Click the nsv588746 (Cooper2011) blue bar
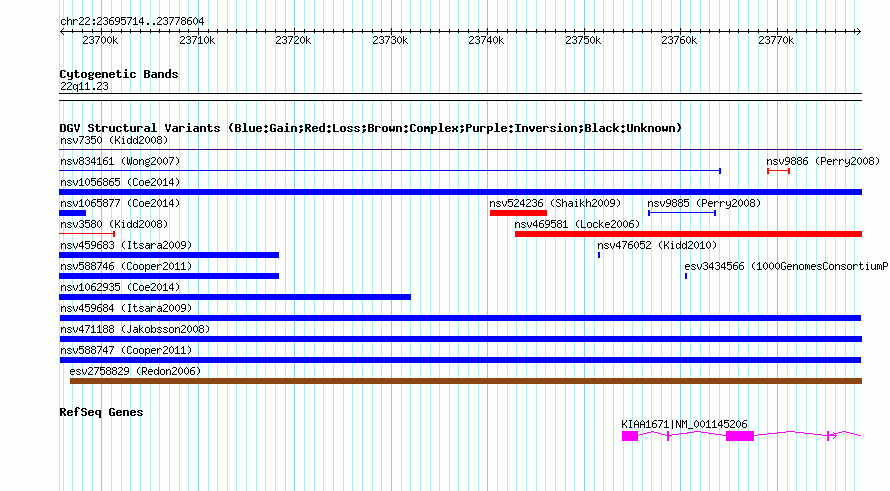This screenshot has width=890, height=491. click(169, 276)
